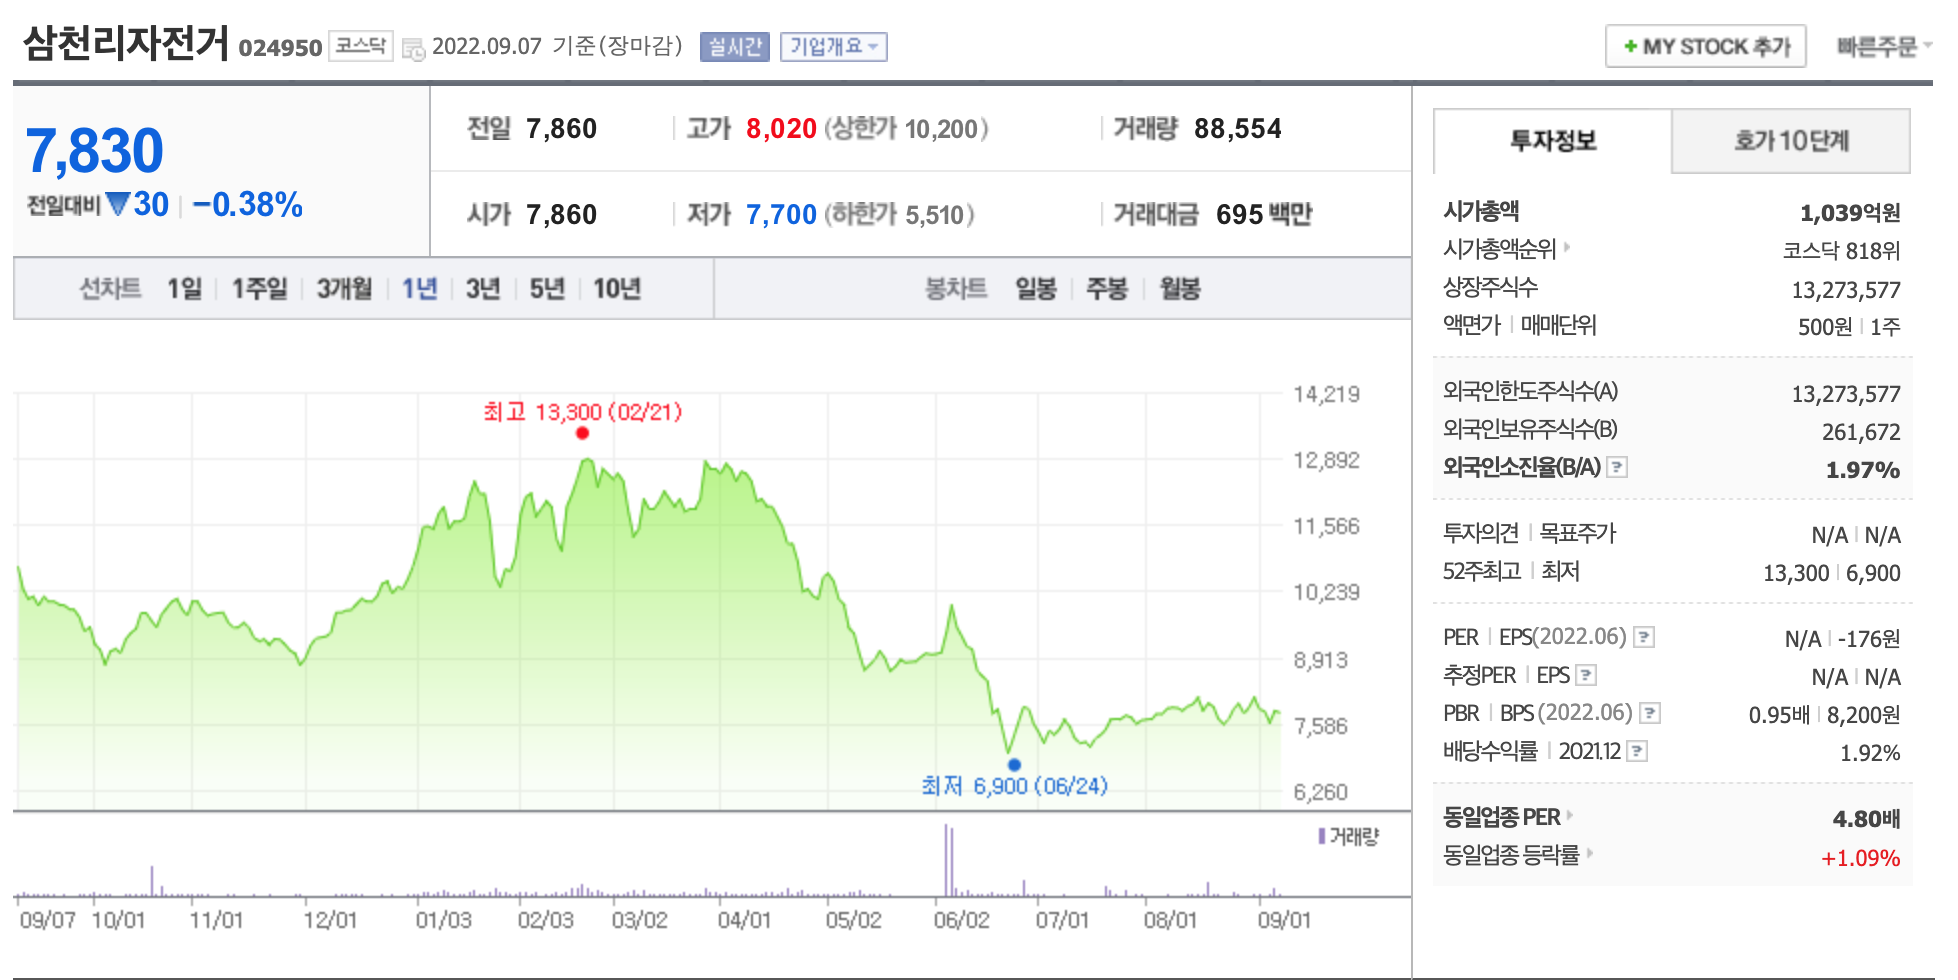Open help icon next to 외국인소진율(B/A)

click(x=1617, y=467)
